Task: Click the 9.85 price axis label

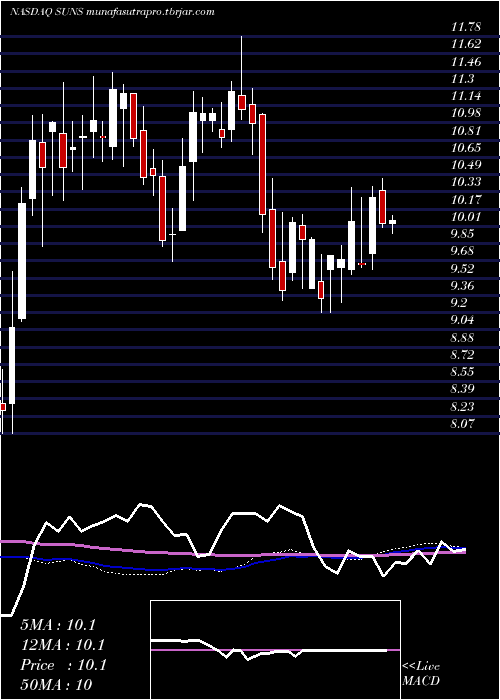Action: 463,234
